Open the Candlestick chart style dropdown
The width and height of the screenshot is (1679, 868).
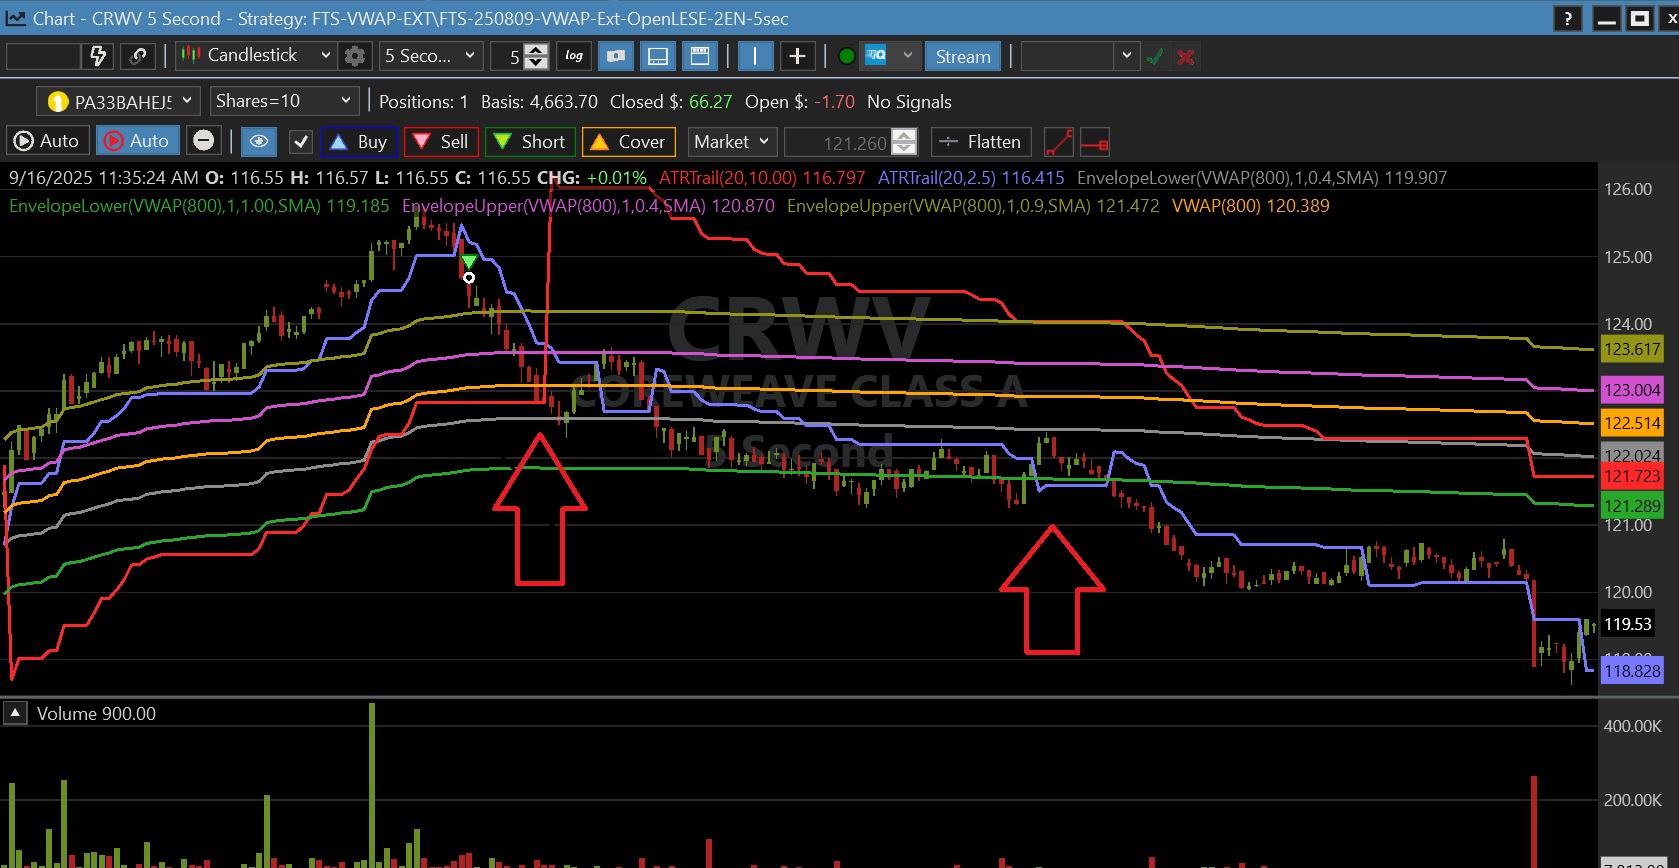point(255,56)
